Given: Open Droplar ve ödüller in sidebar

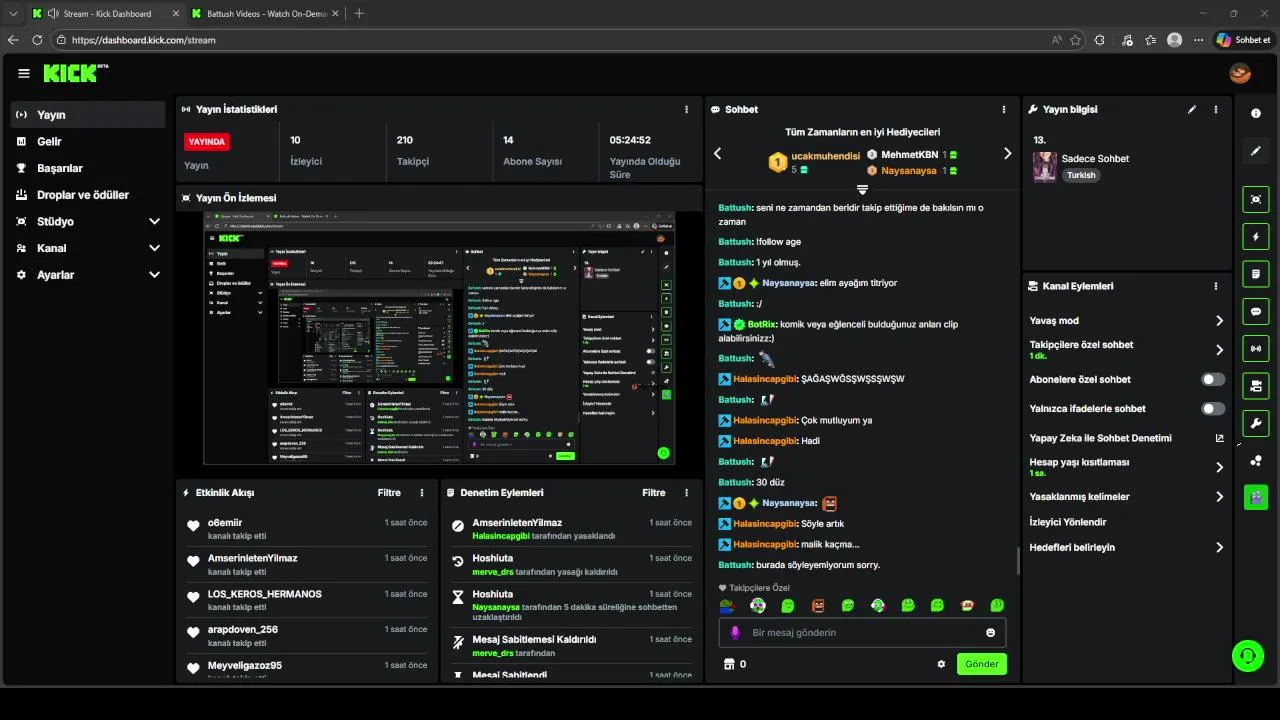Looking at the screenshot, I should tap(88, 195).
